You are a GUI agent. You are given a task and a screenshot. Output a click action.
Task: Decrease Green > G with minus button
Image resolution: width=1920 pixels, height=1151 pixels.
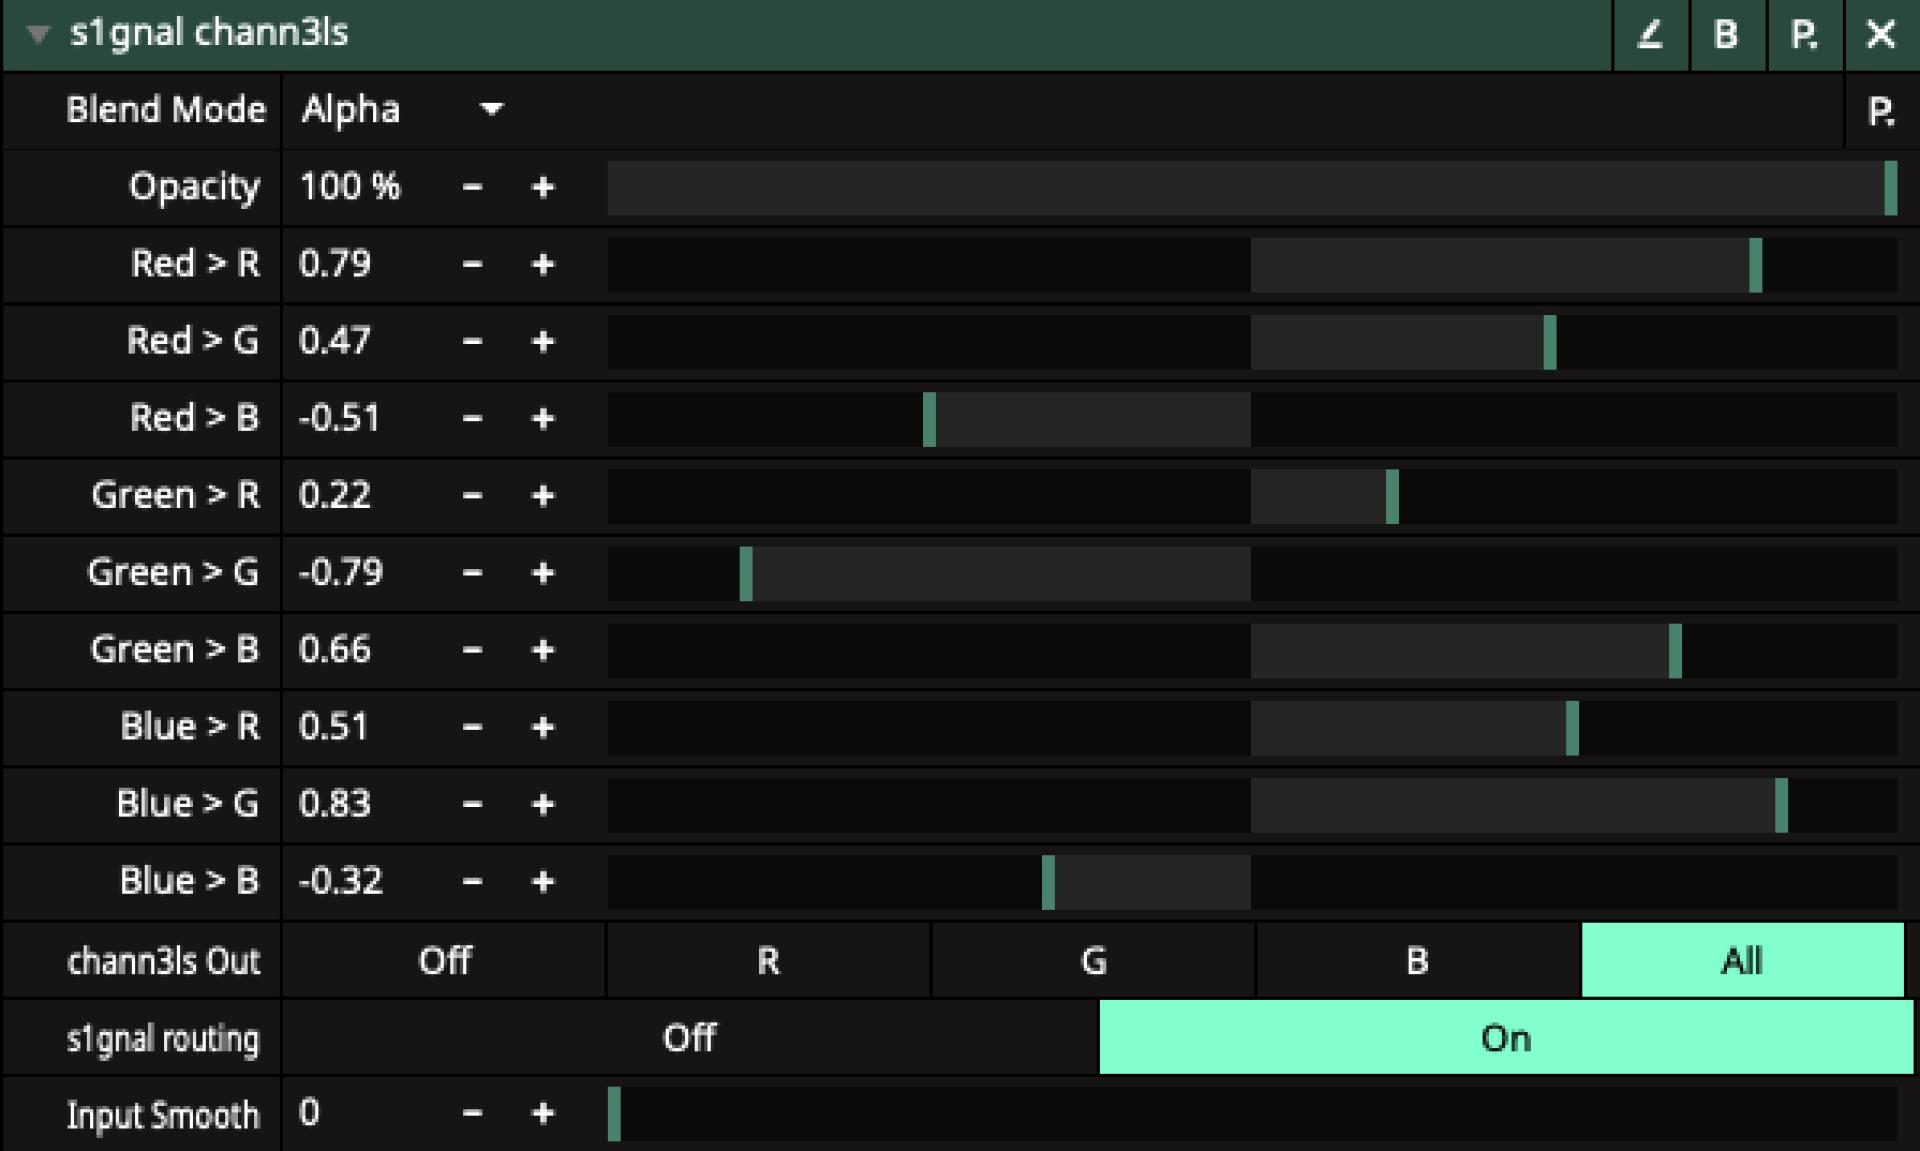coord(472,574)
